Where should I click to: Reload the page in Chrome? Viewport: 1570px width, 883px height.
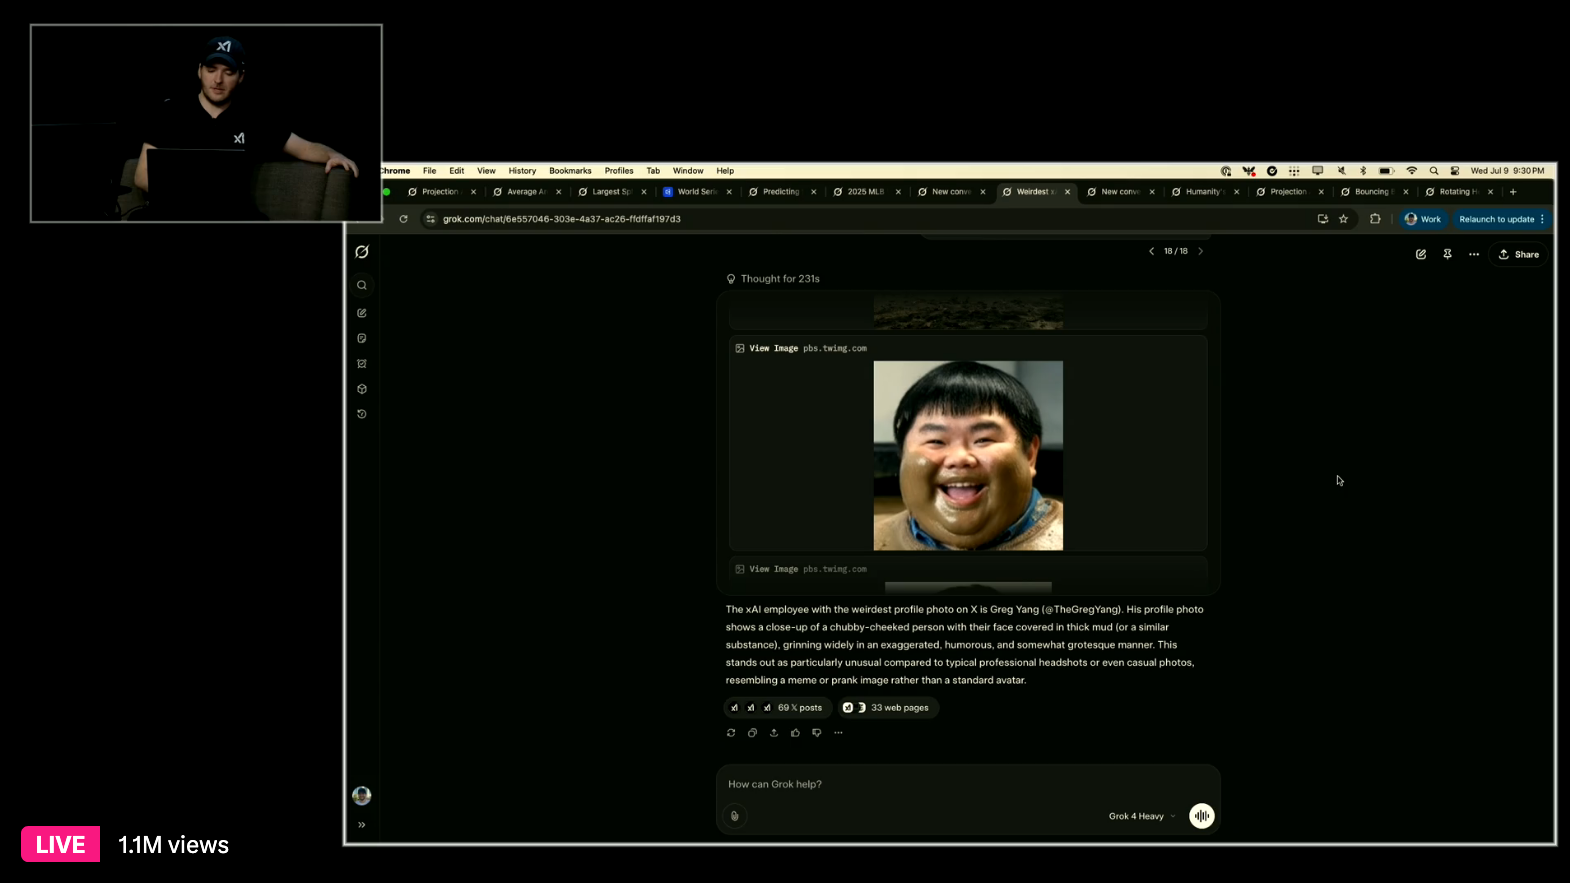click(x=404, y=219)
